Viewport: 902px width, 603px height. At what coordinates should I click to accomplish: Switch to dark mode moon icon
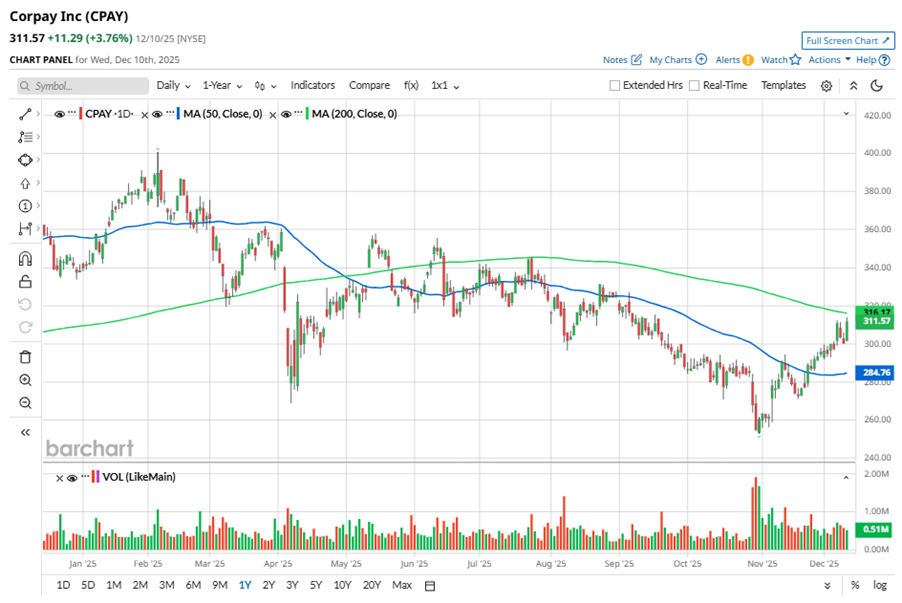877,86
